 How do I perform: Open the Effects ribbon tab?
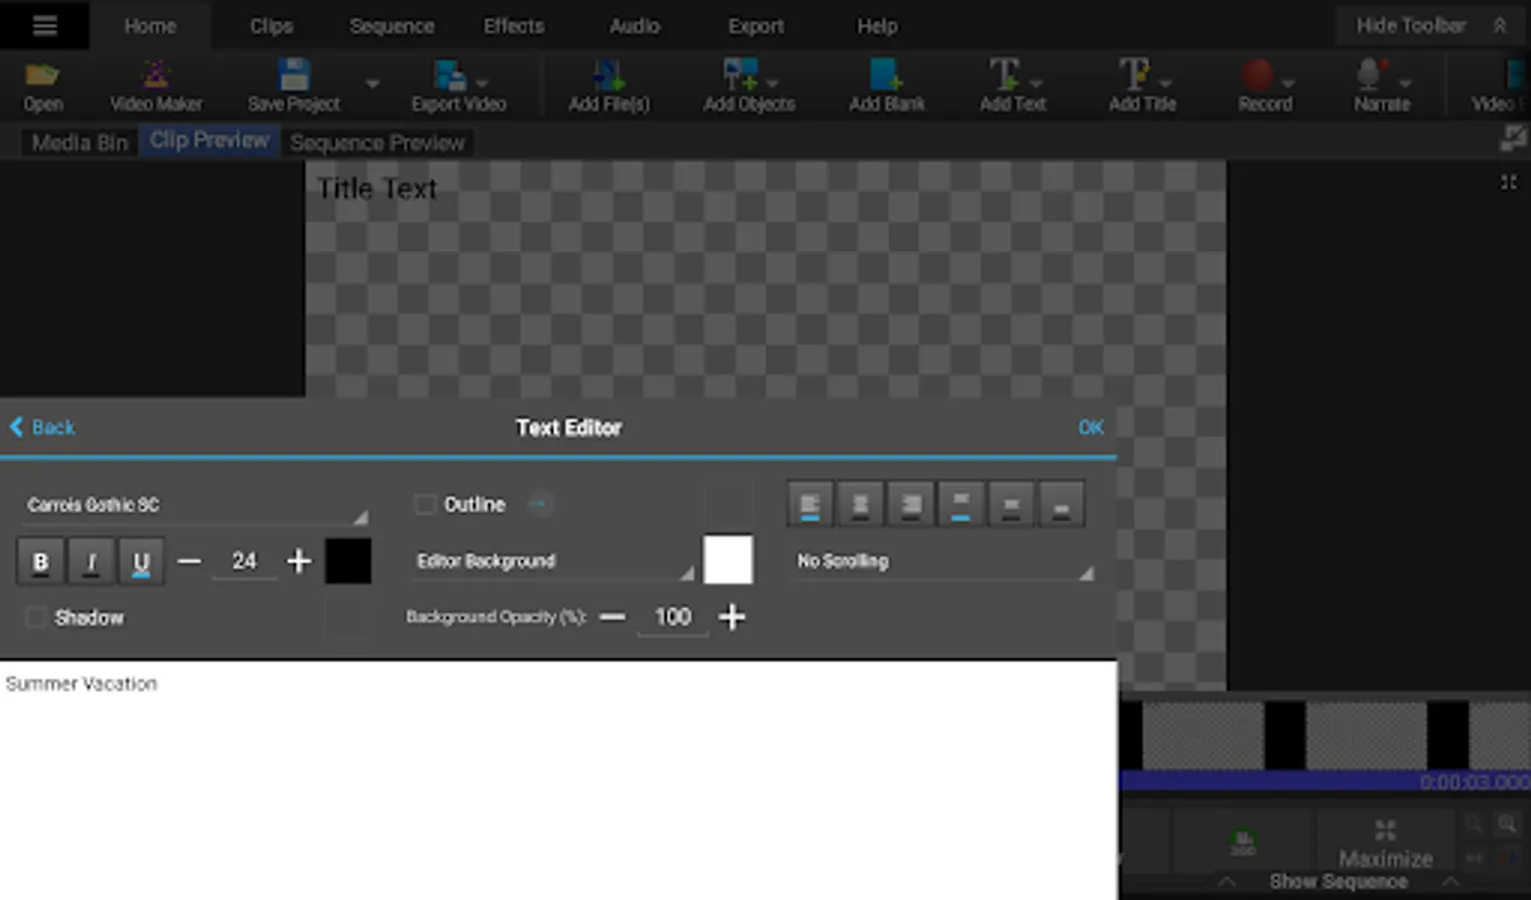(513, 26)
